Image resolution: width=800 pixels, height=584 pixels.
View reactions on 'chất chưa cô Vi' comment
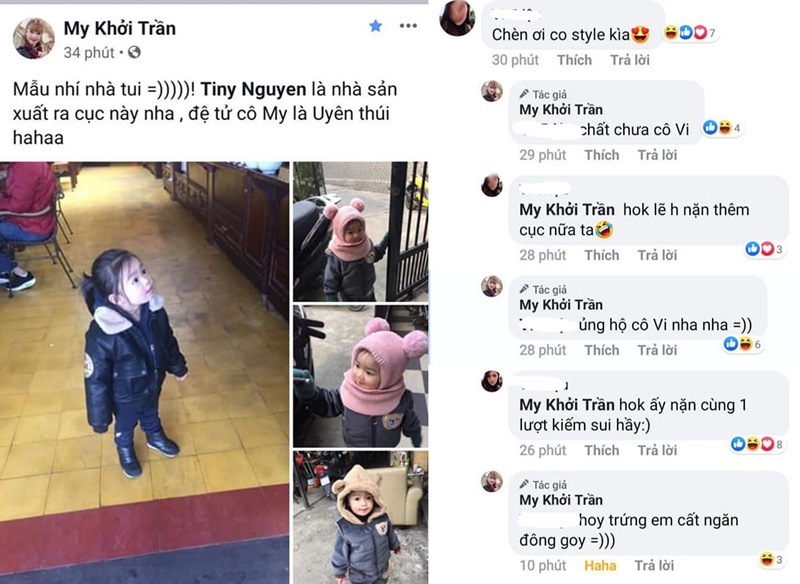(x=722, y=128)
